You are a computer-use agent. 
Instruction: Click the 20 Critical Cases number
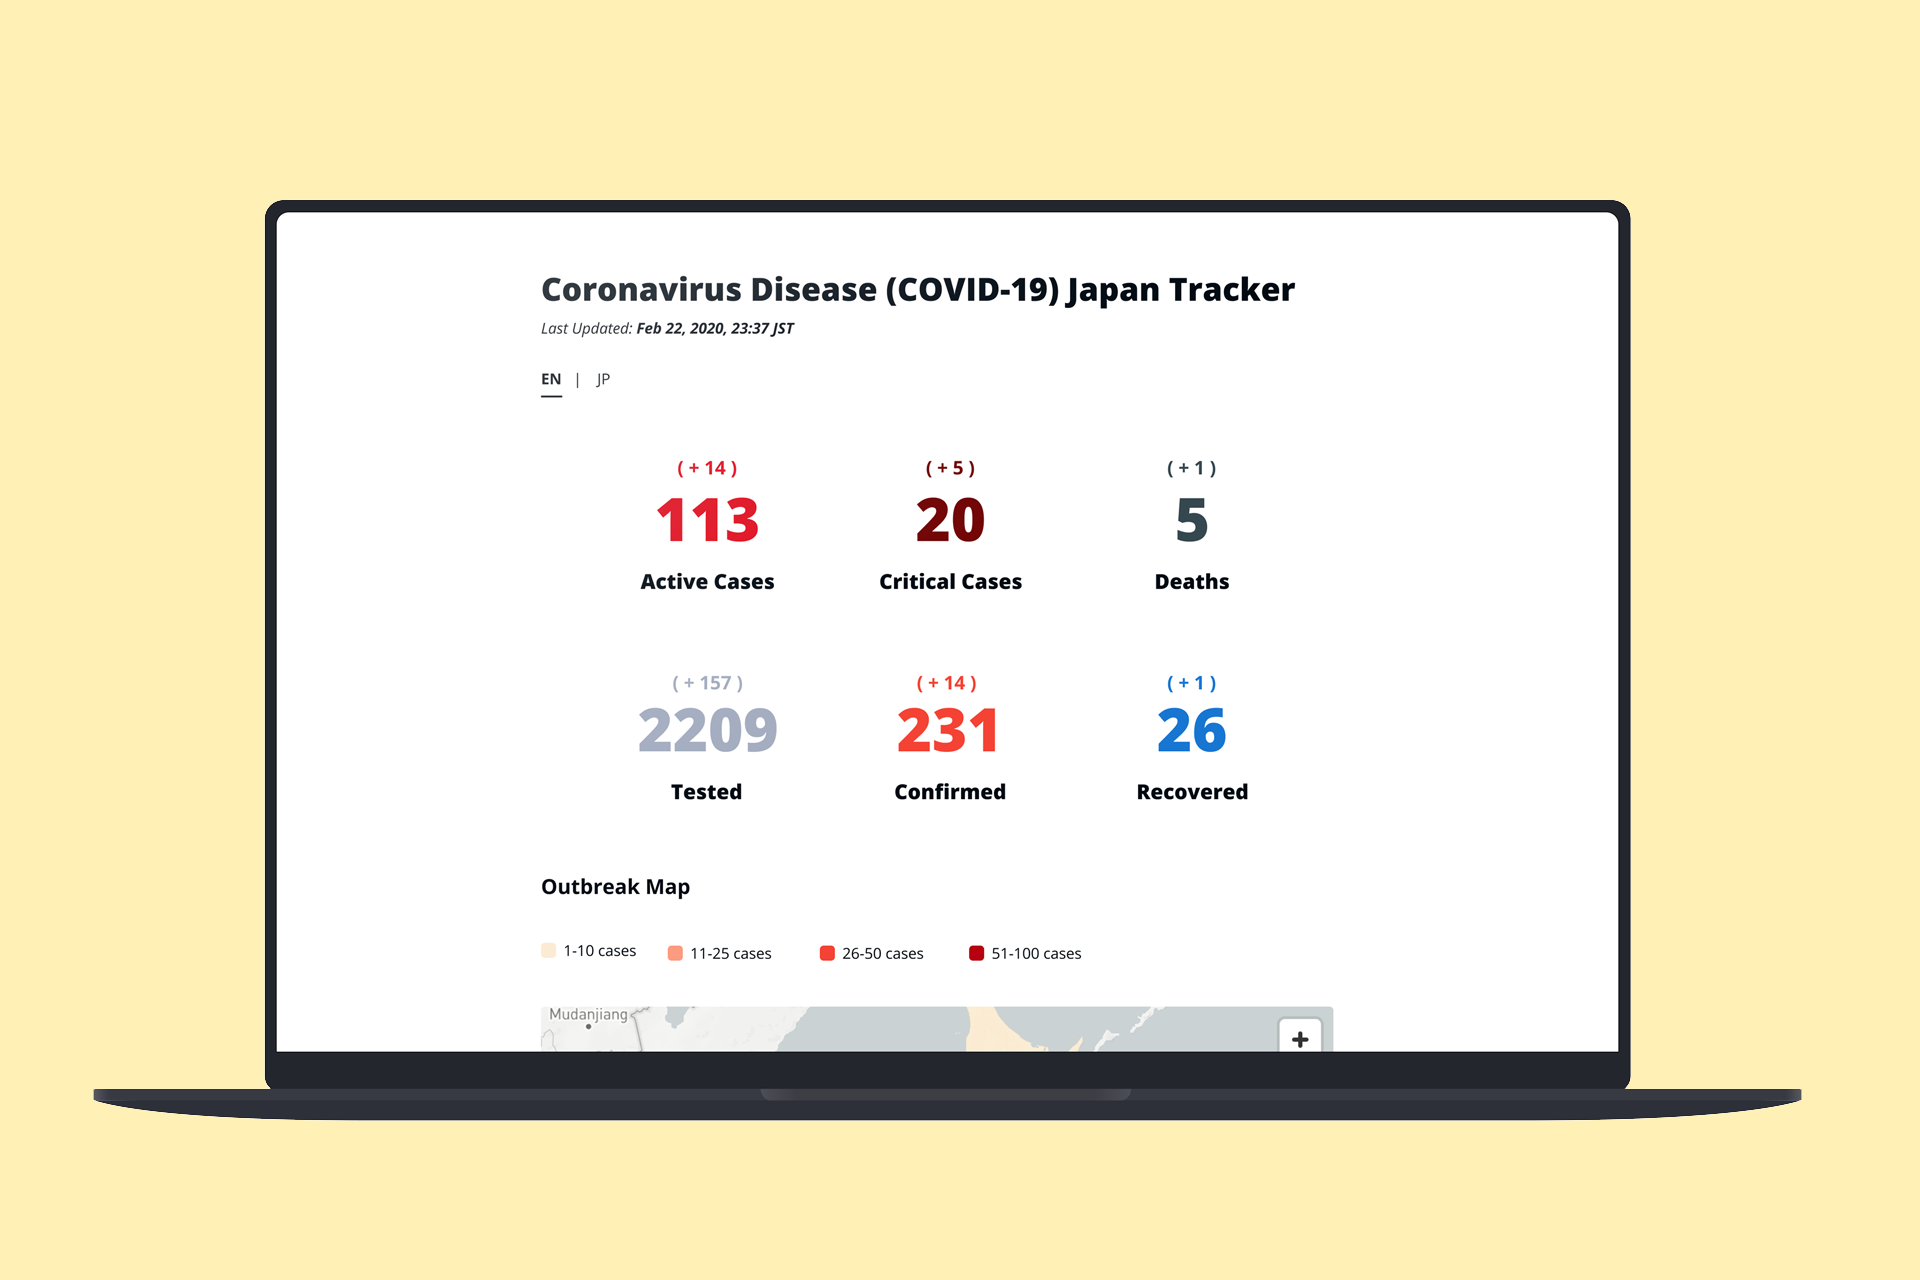point(950,521)
